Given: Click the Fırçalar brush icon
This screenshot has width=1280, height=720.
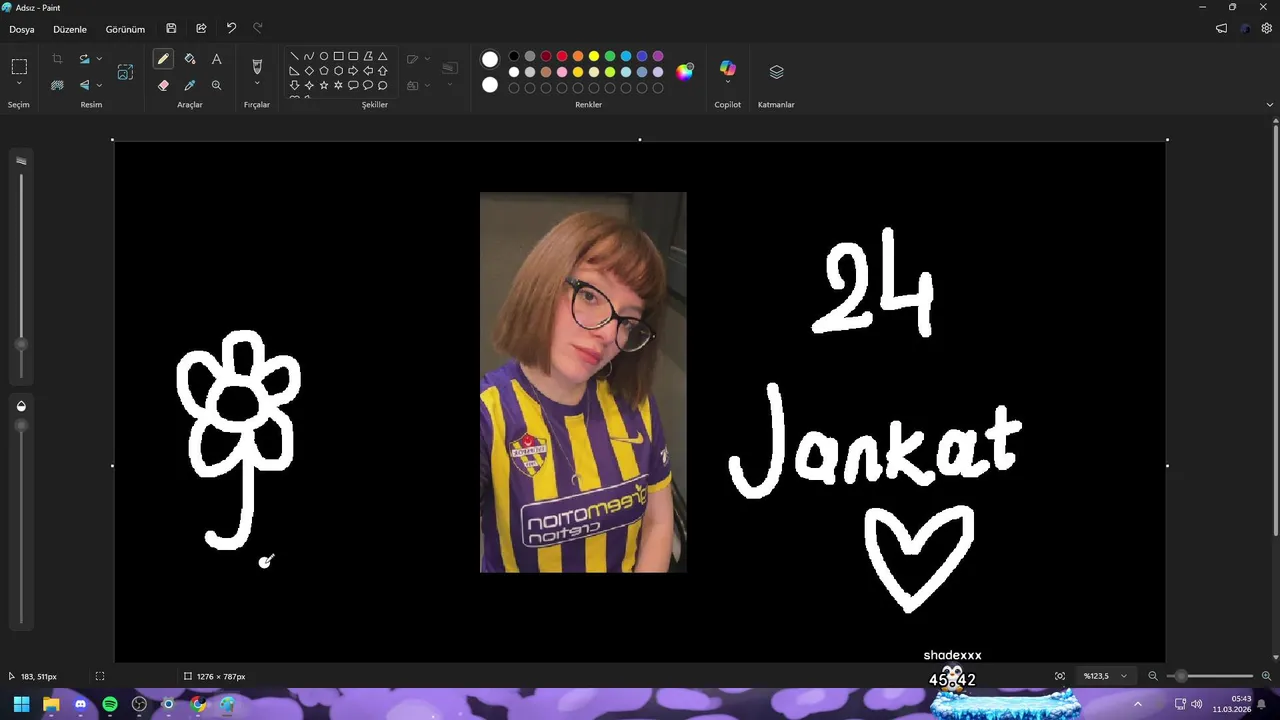Looking at the screenshot, I should coord(257,66).
